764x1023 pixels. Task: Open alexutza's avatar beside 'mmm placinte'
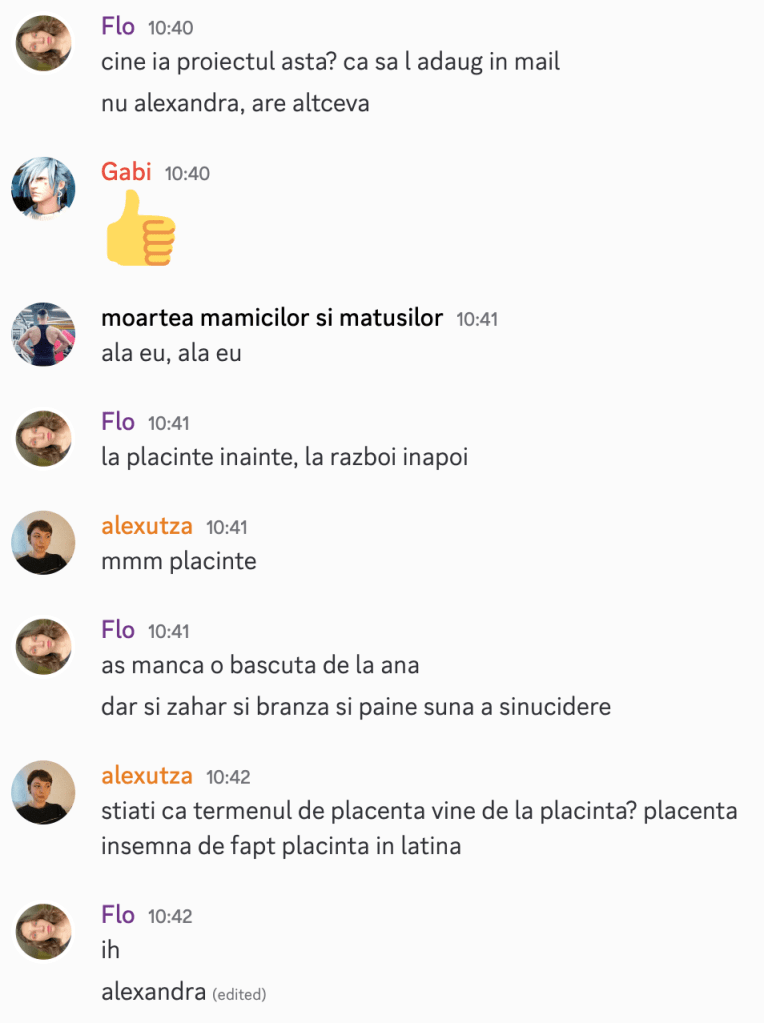[x=43, y=543]
